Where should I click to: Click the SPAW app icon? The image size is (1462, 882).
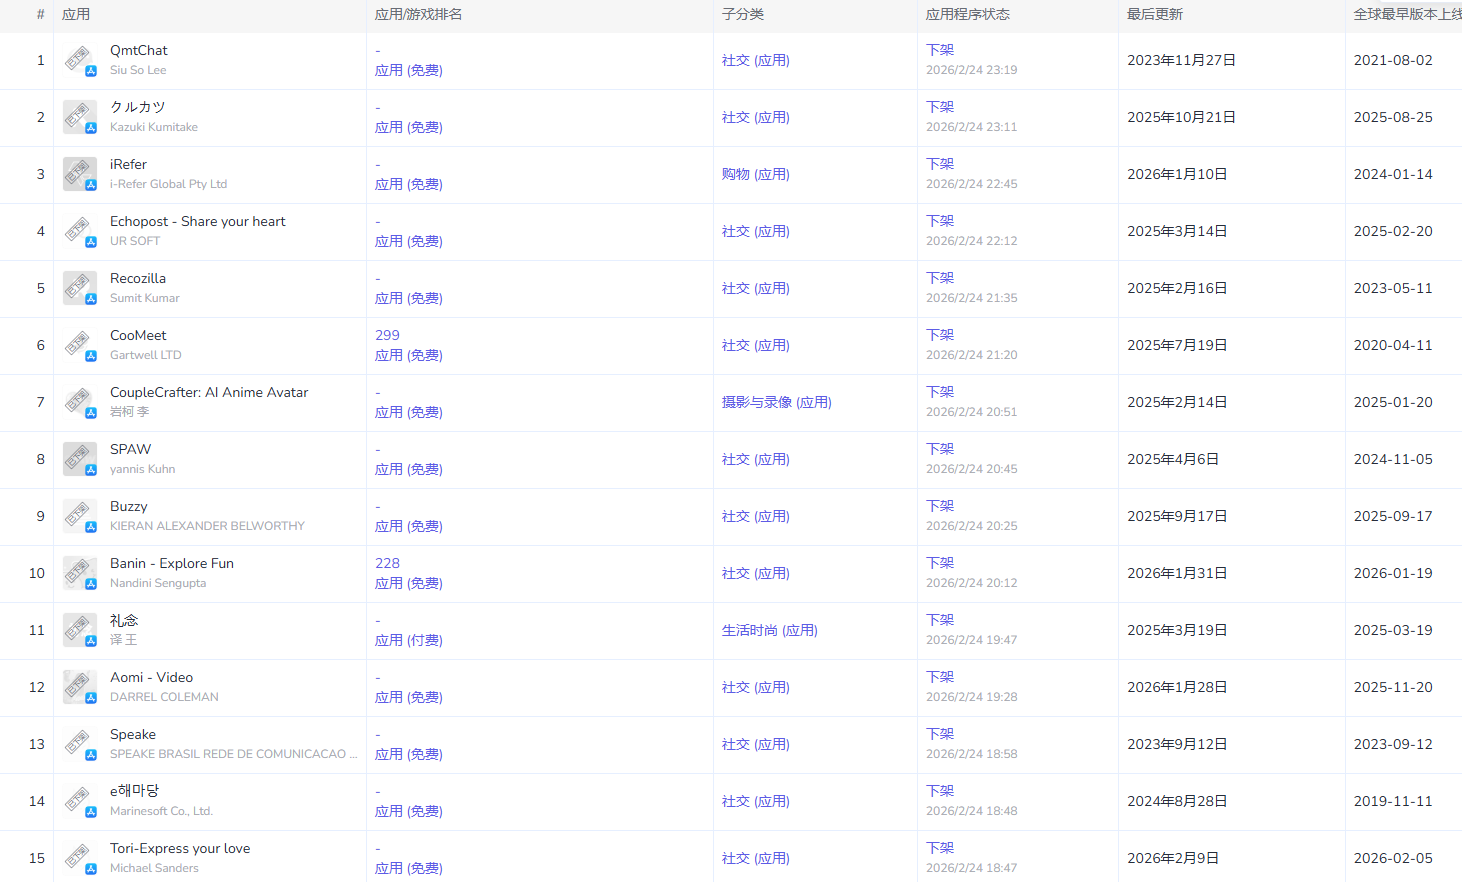point(80,459)
